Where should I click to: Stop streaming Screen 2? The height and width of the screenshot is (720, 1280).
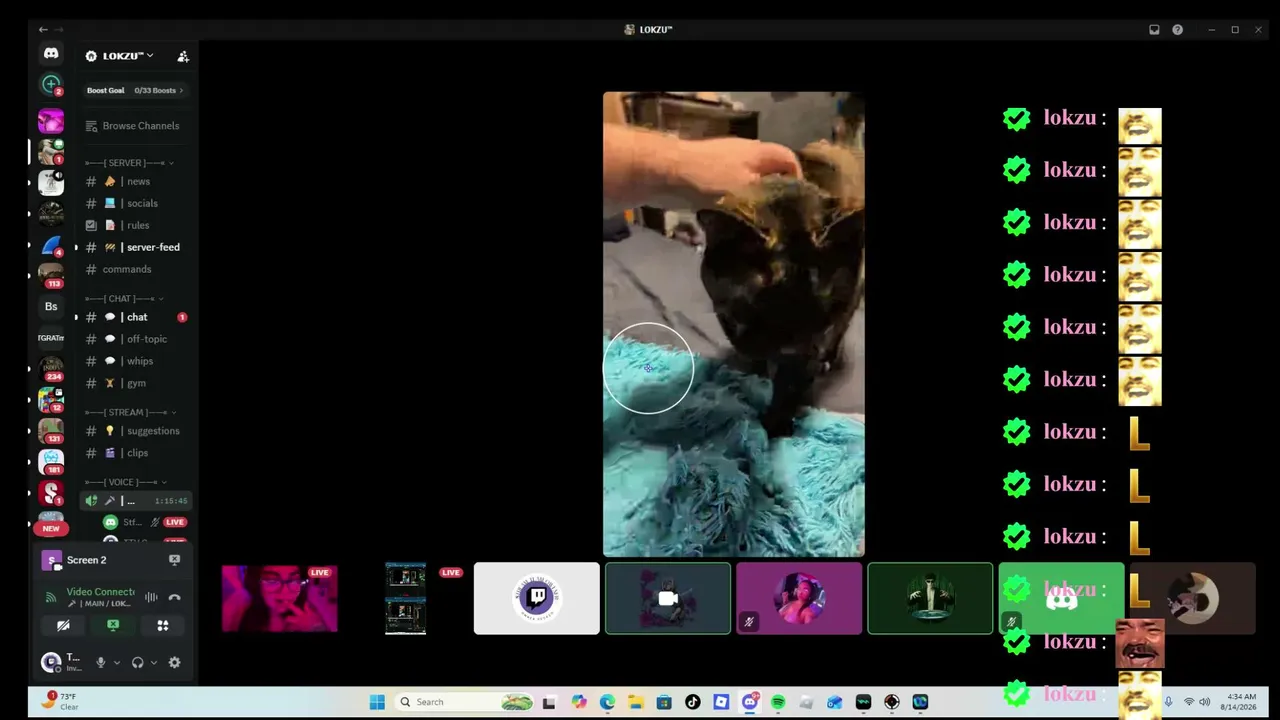coord(174,560)
